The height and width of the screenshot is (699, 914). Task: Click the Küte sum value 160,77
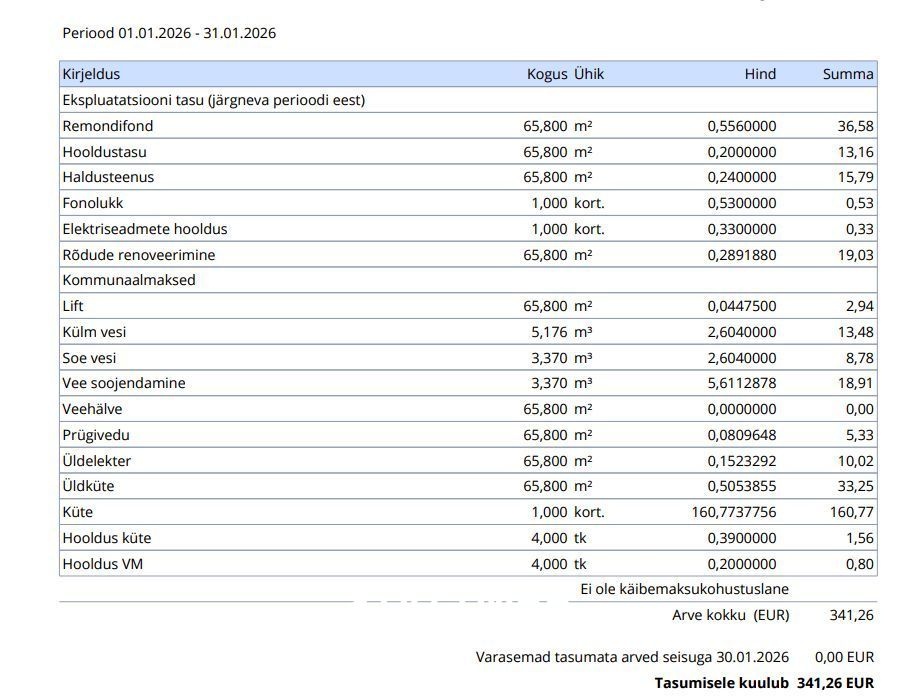click(x=852, y=512)
